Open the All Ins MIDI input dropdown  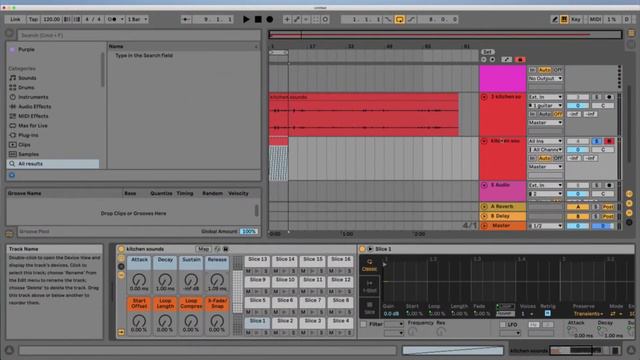[x=545, y=141]
